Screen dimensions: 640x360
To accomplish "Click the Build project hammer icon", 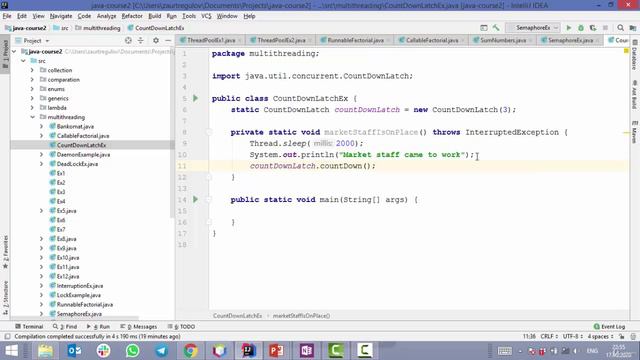I will pos(496,28).
